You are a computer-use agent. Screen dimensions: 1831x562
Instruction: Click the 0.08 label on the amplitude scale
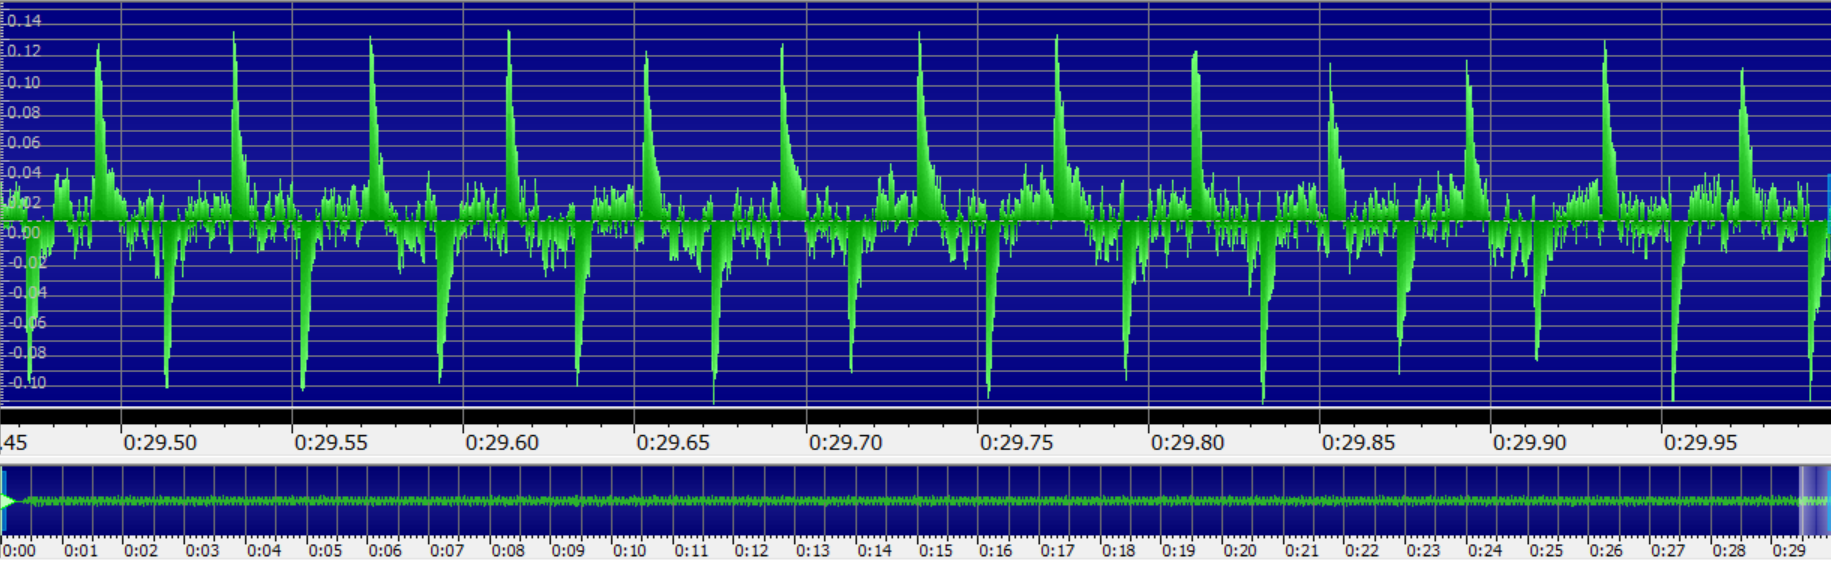pyautogui.click(x=24, y=113)
